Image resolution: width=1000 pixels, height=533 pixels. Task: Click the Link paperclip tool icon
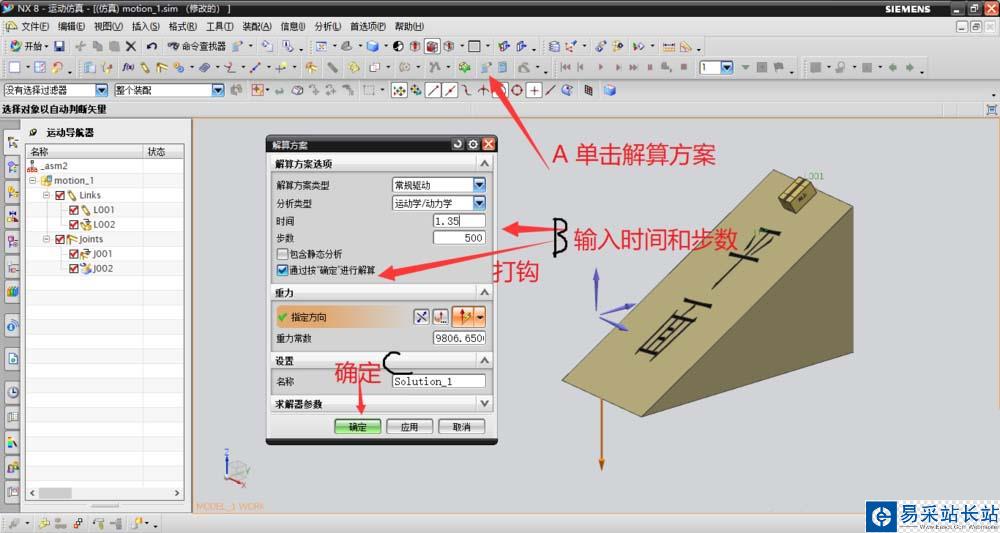145,67
